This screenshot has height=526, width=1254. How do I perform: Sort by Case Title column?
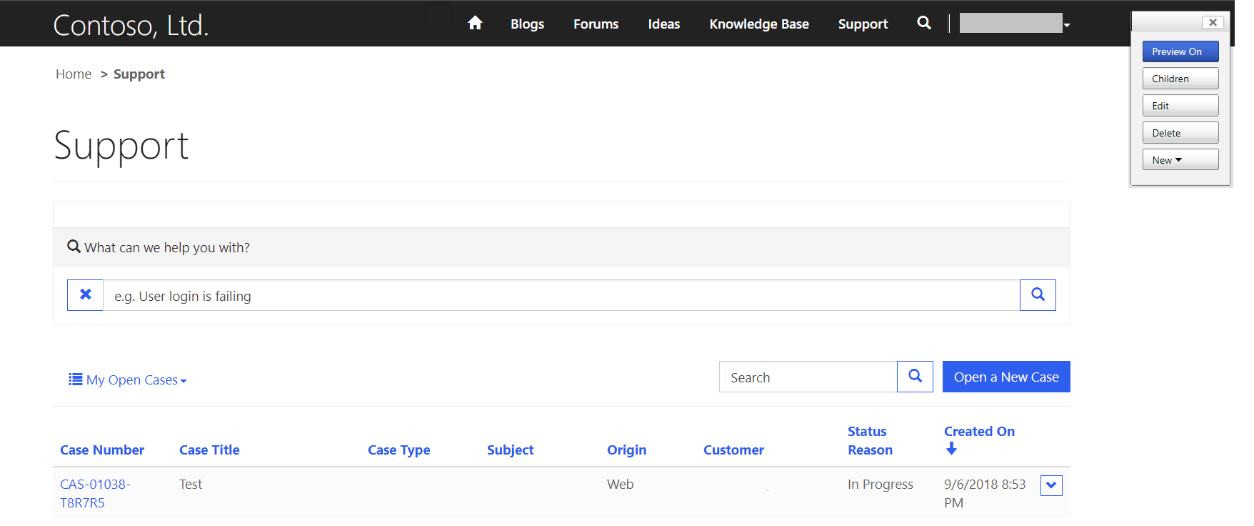click(x=209, y=450)
